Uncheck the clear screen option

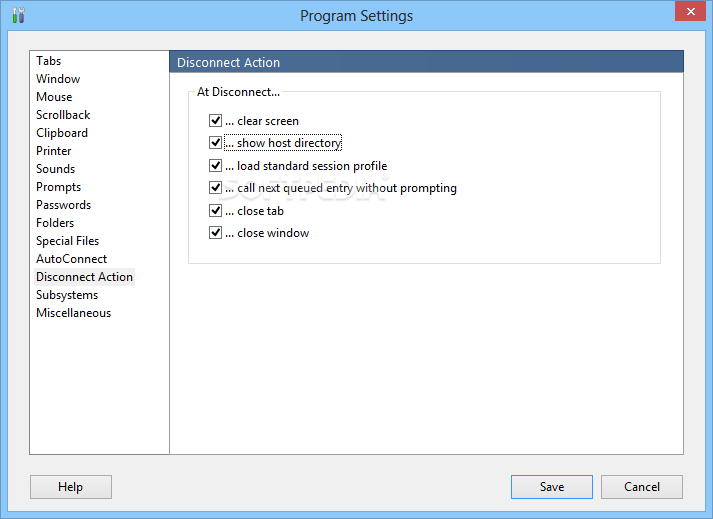pos(216,121)
